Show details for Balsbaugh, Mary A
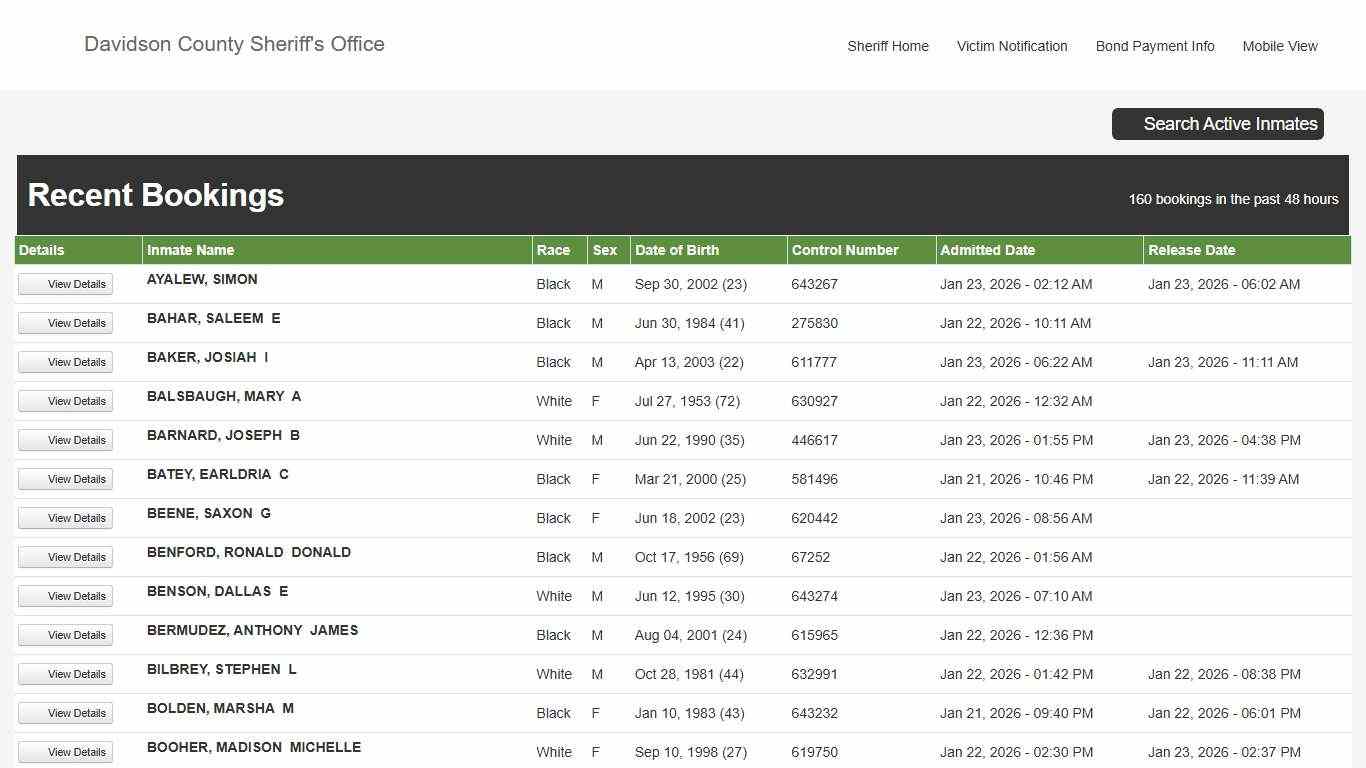This screenshot has height=768, width=1366. pos(66,401)
